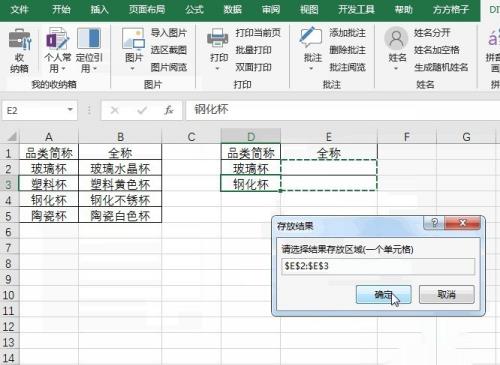Screen dimensions: 500x365
Task: Switch to the 数据 ribbon tab
Action: (233, 9)
